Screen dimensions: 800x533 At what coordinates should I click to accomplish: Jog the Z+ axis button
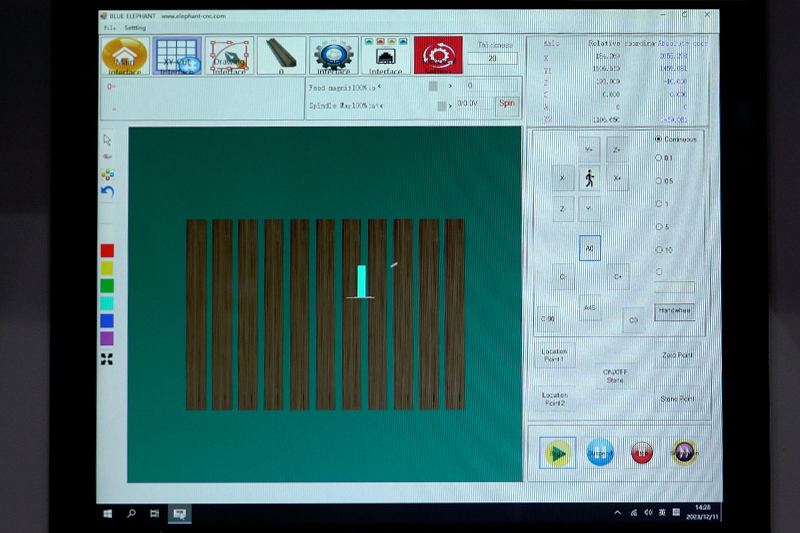tap(617, 149)
